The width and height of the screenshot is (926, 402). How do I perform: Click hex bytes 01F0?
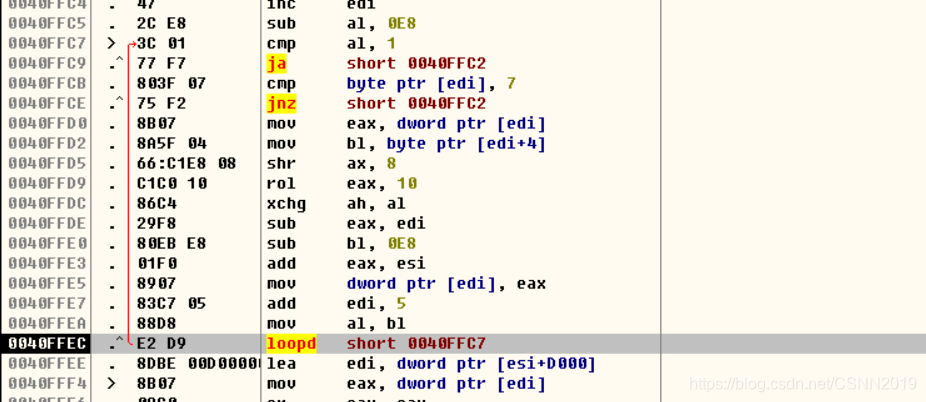pyautogui.click(x=156, y=264)
